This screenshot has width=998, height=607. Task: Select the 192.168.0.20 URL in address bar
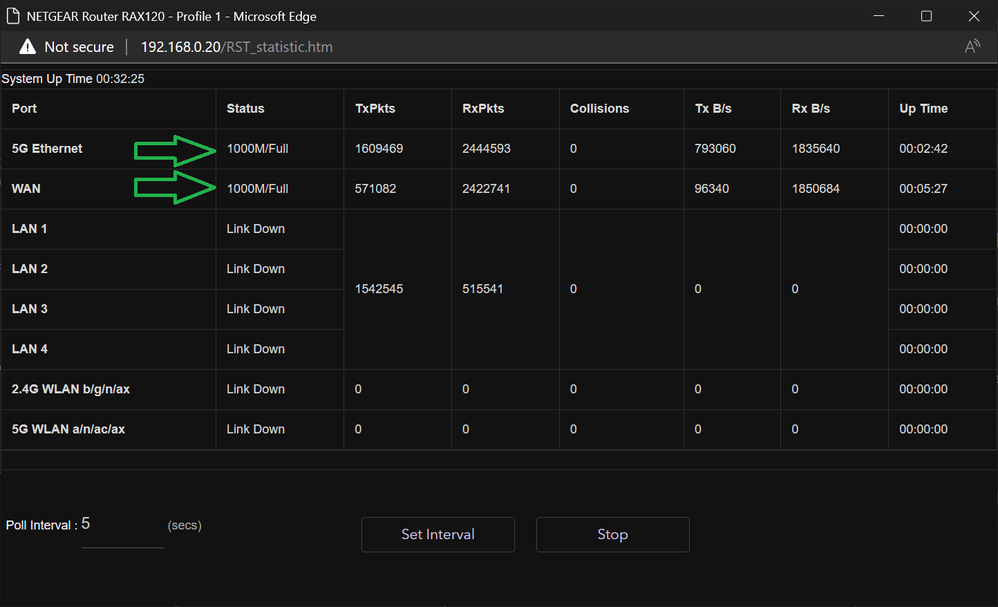[236, 47]
